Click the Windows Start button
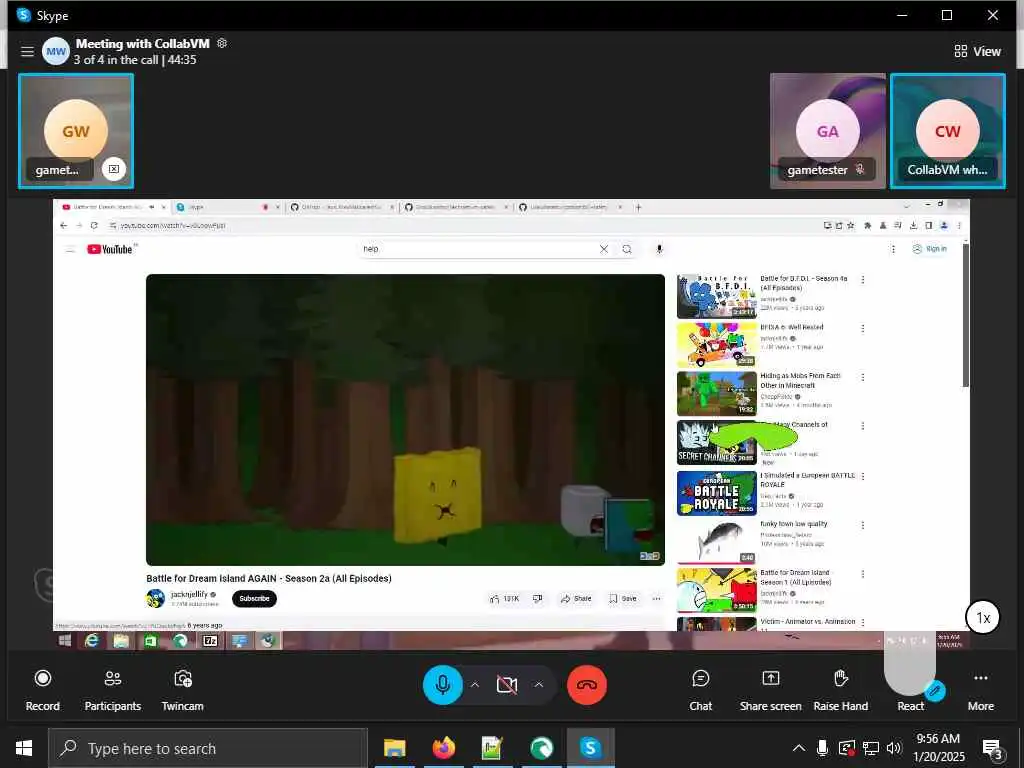 point(24,748)
